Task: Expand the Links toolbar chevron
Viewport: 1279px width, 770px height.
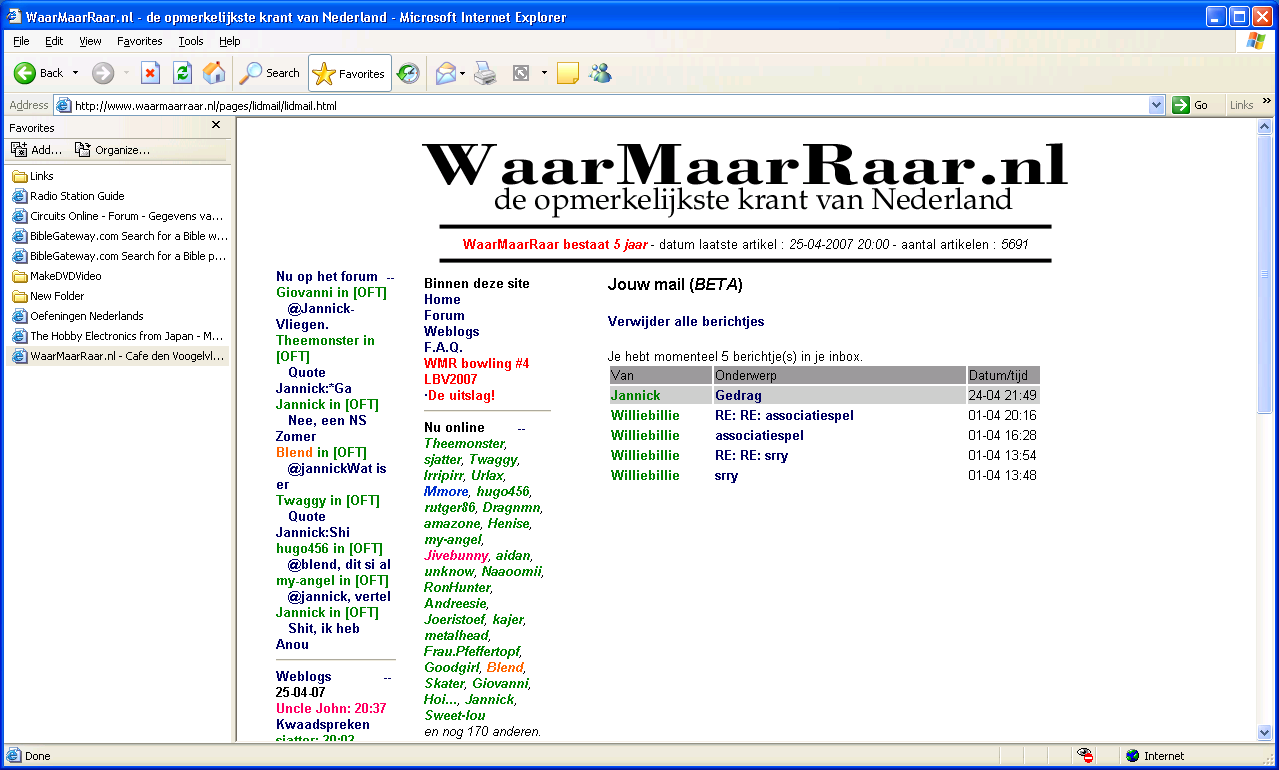Action: point(1267,102)
